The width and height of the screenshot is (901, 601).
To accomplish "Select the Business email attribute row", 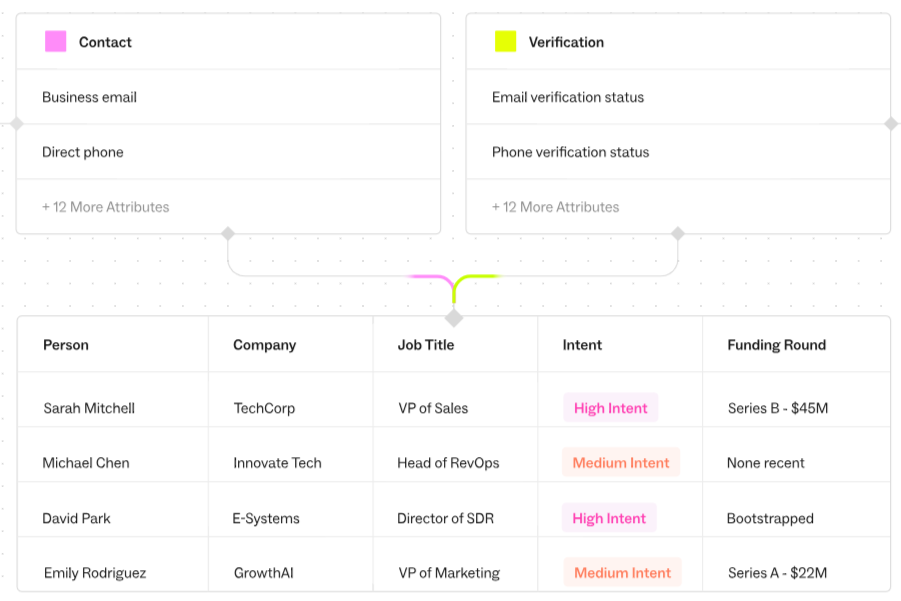I will tap(228, 97).
